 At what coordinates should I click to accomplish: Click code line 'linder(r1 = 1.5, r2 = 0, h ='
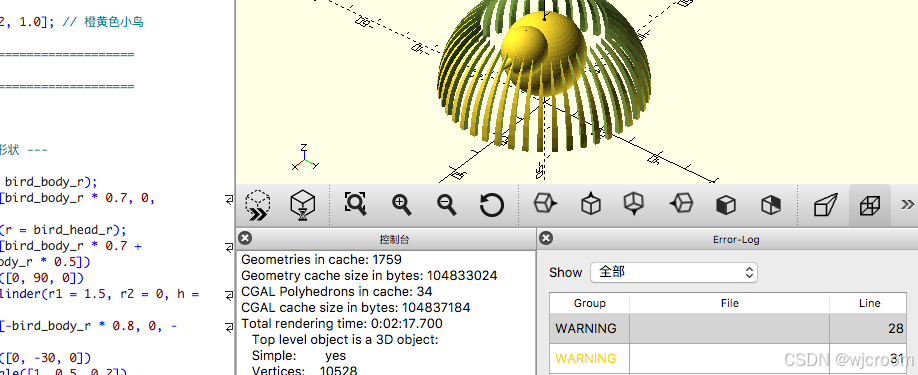pyautogui.click(x=100, y=294)
